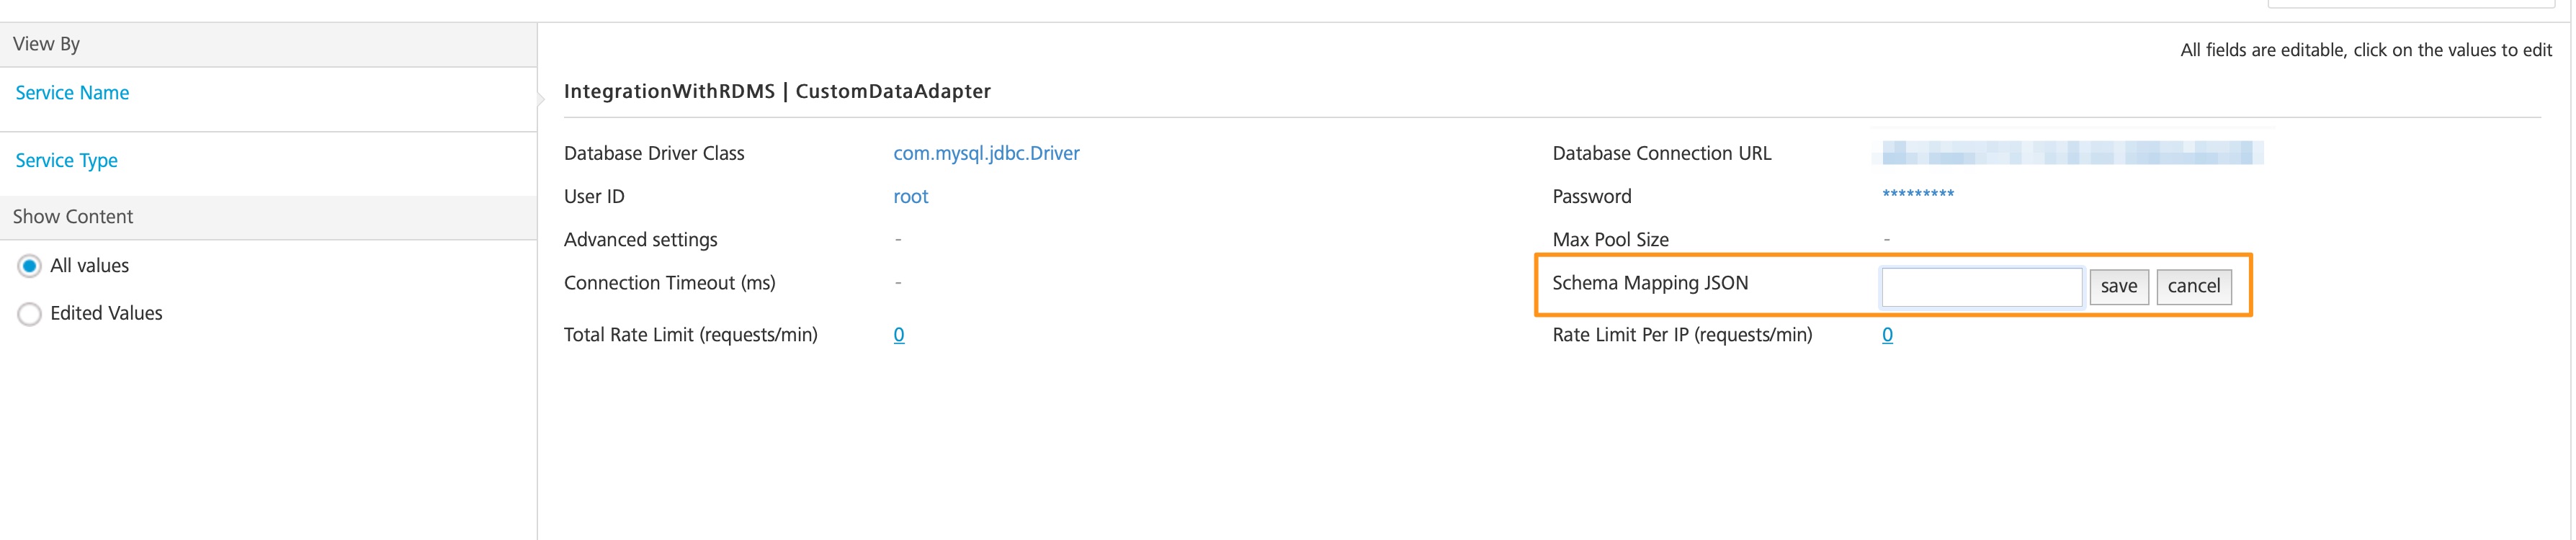Cancel editing Schema Mapping JSON
The height and width of the screenshot is (540, 2576).
point(2194,286)
